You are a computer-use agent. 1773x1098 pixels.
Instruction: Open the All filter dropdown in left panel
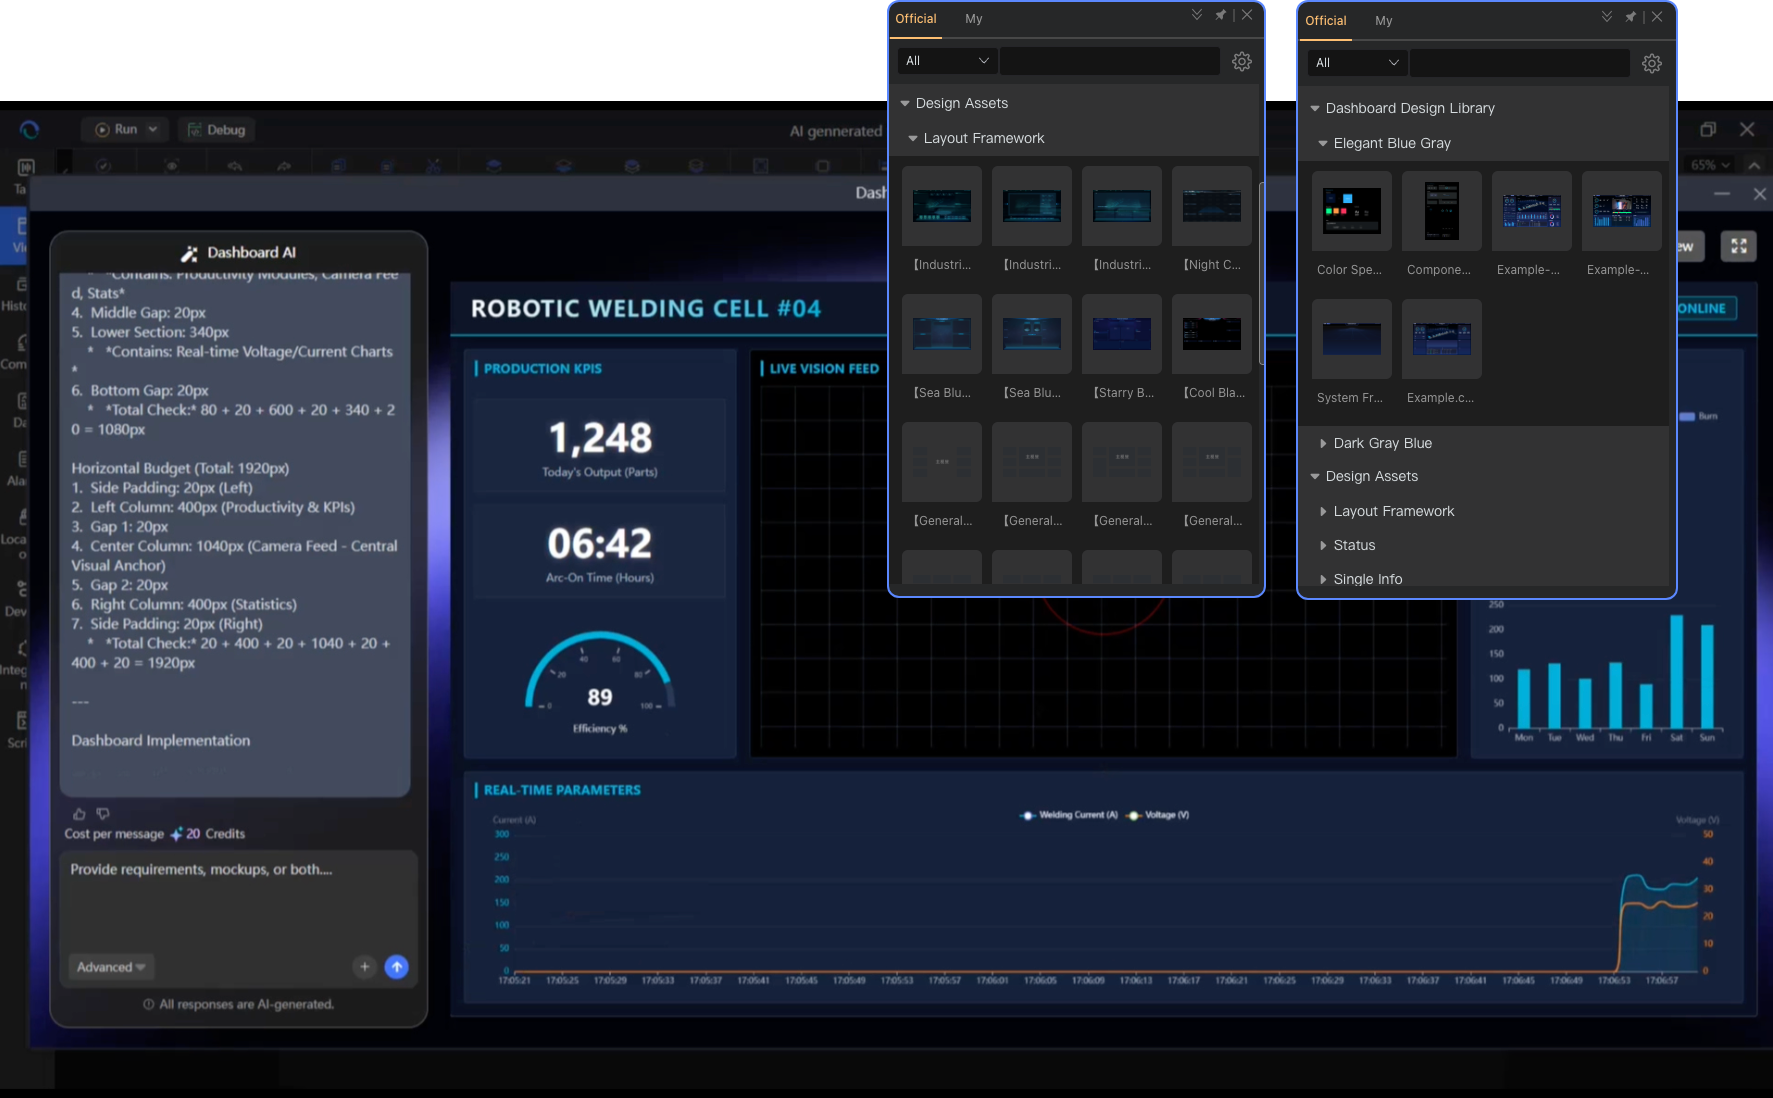tap(946, 61)
